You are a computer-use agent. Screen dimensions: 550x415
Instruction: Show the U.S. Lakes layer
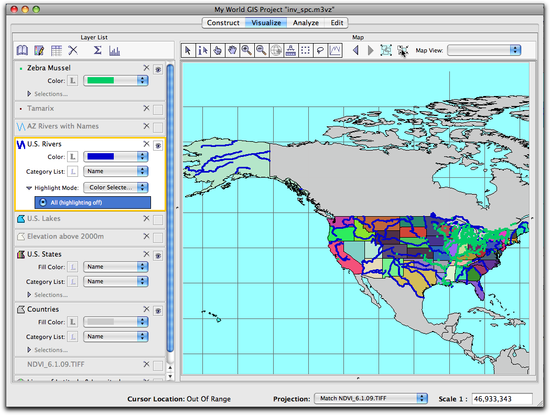point(158,220)
